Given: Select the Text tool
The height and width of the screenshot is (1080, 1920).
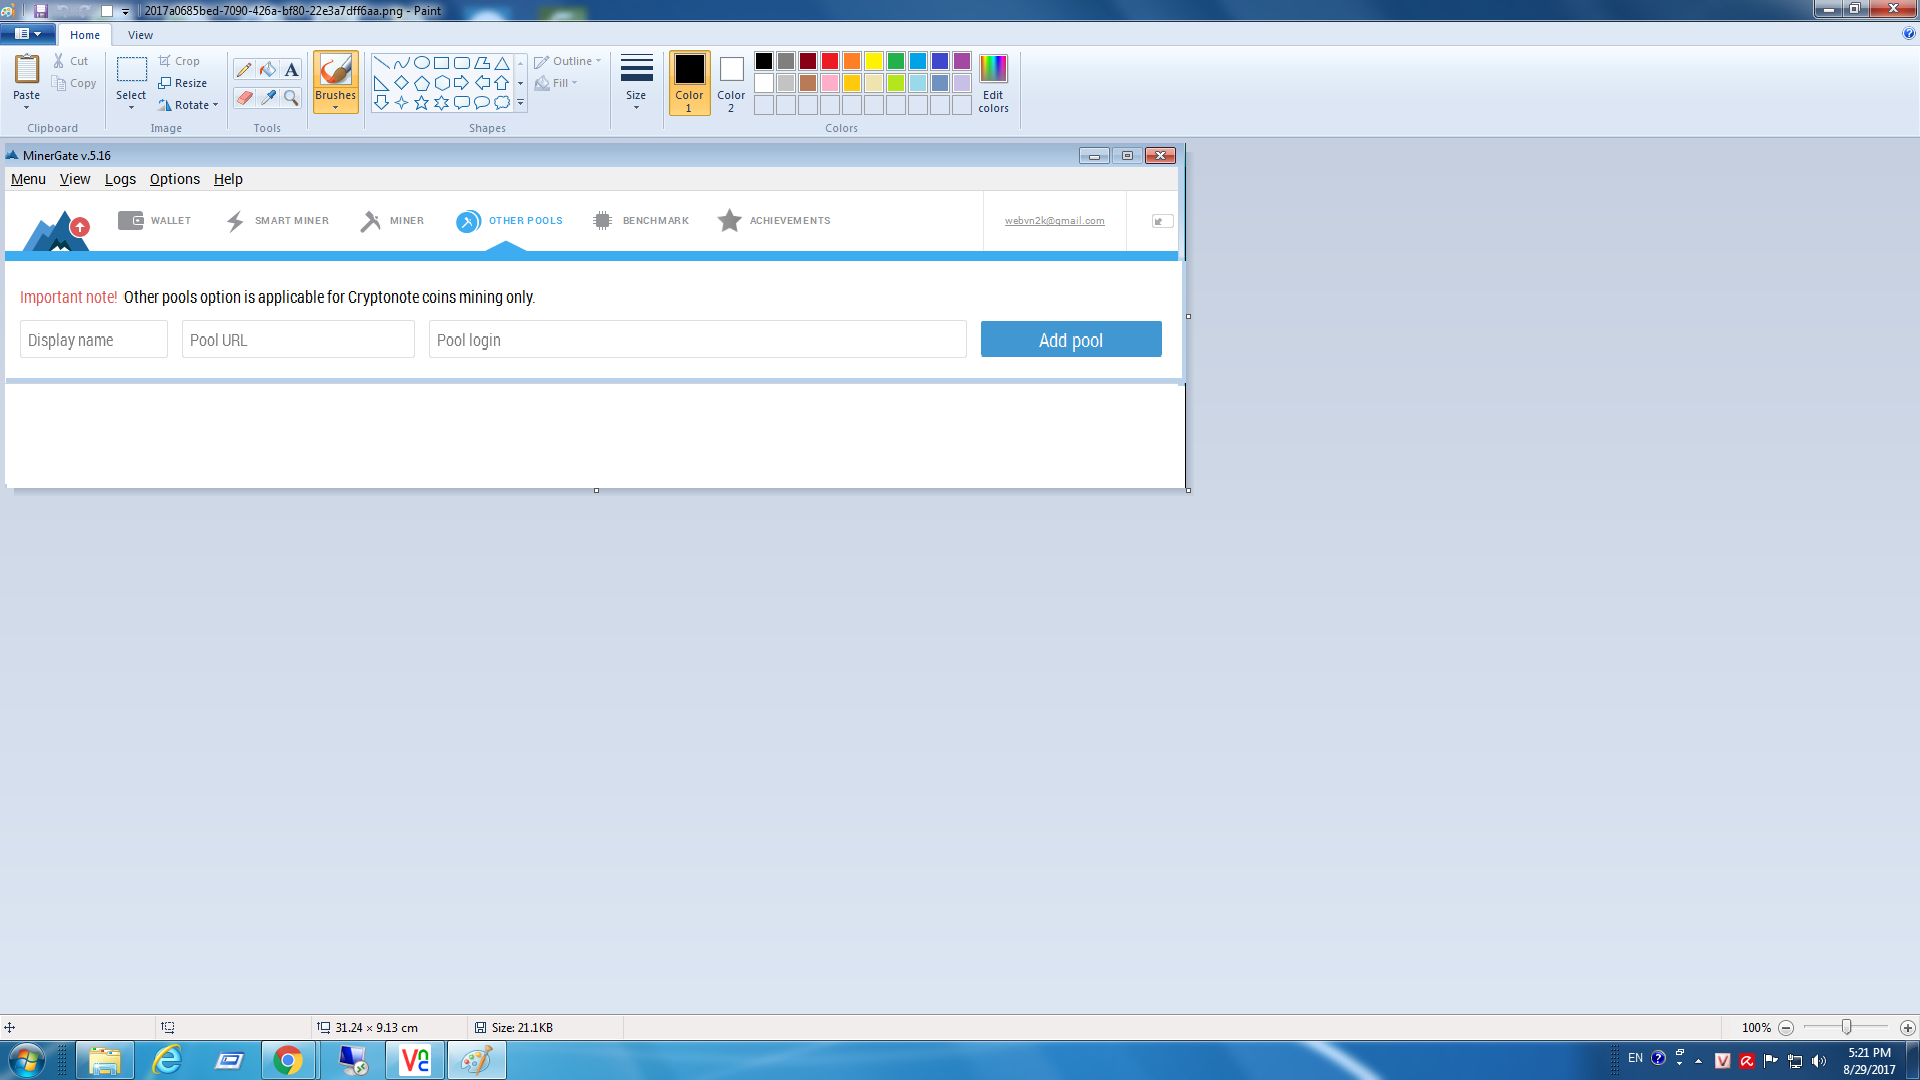Looking at the screenshot, I should [291, 70].
